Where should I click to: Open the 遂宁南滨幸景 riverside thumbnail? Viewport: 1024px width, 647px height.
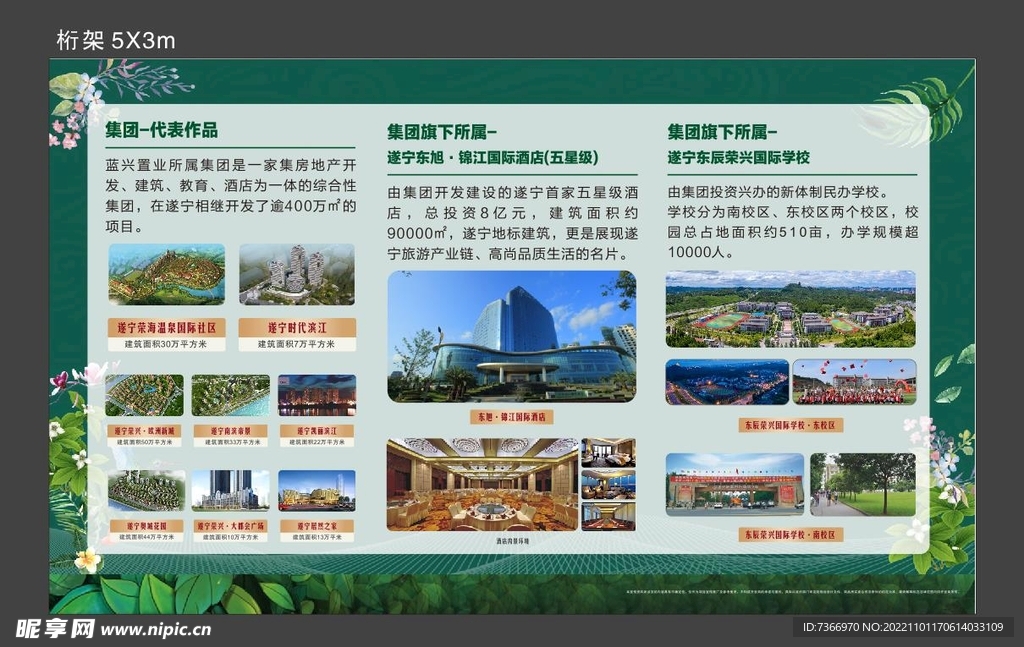click(x=231, y=395)
